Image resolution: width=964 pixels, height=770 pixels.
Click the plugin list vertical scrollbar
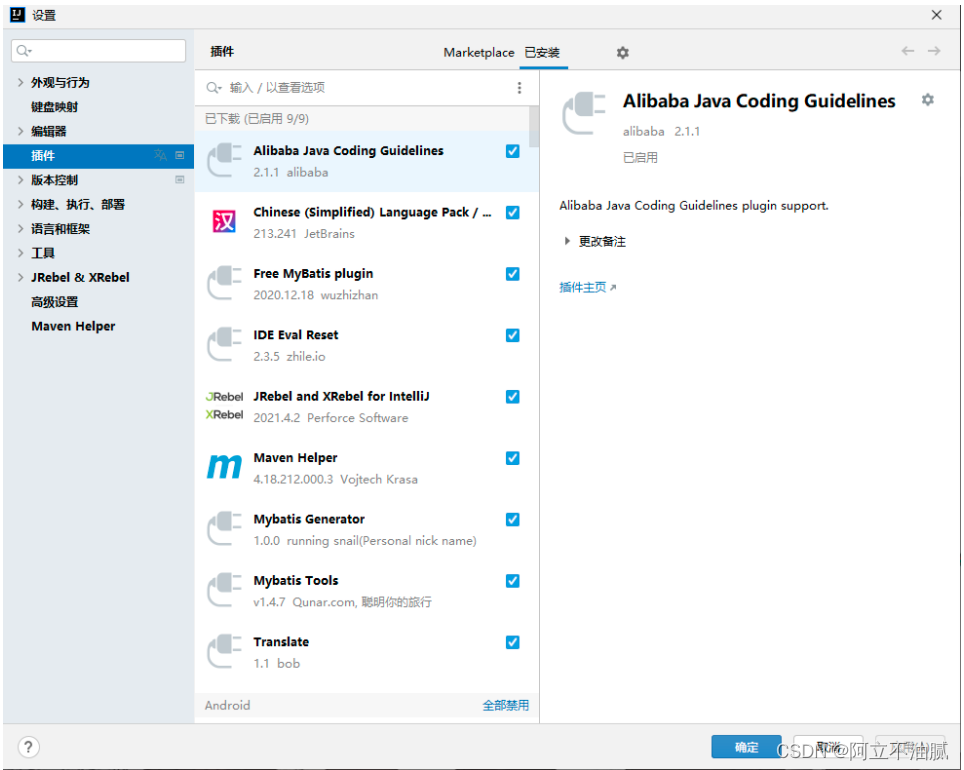pyautogui.click(x=534, y=127)
